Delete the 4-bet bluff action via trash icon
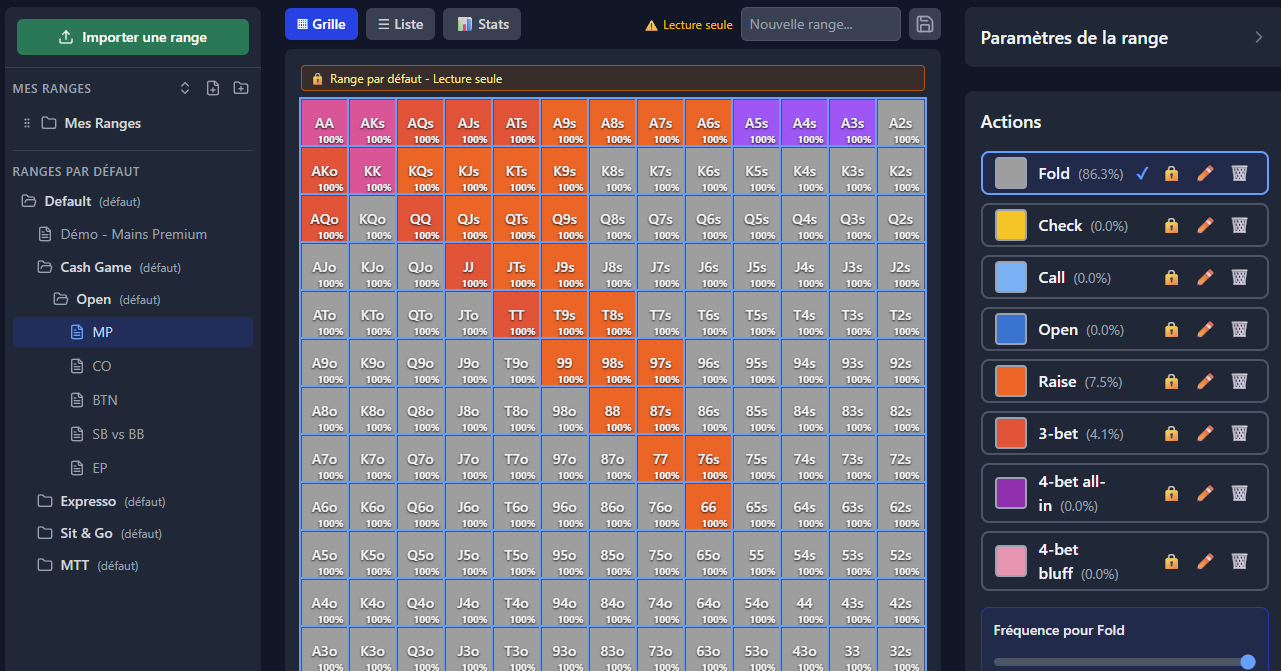Screen dimensions: 1281x671 [x=1239, y=561]
